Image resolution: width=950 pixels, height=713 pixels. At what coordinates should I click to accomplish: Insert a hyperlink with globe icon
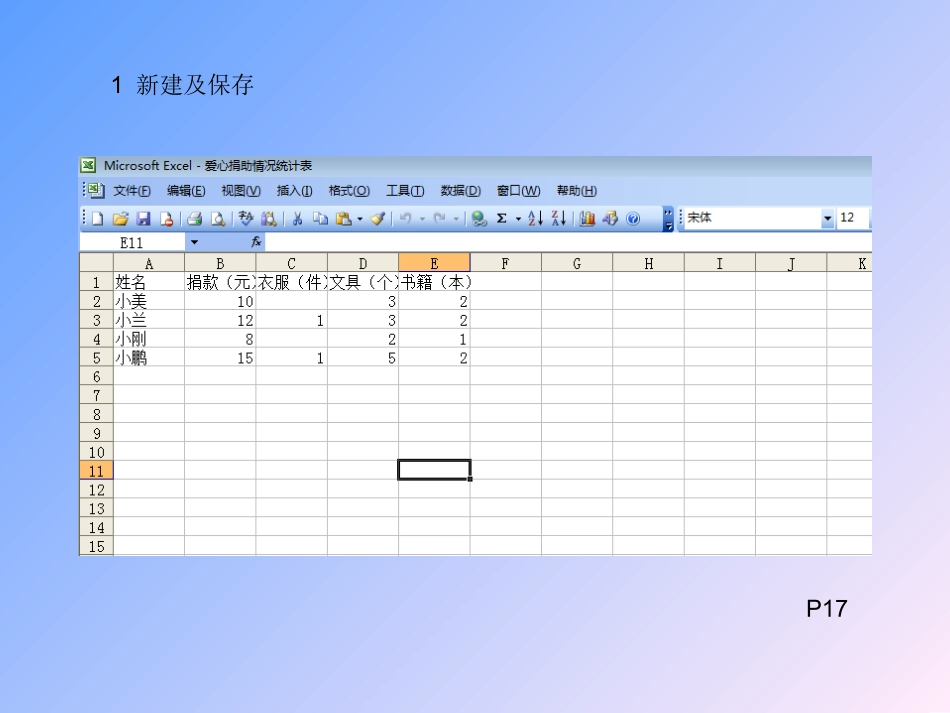coord(479,219)
